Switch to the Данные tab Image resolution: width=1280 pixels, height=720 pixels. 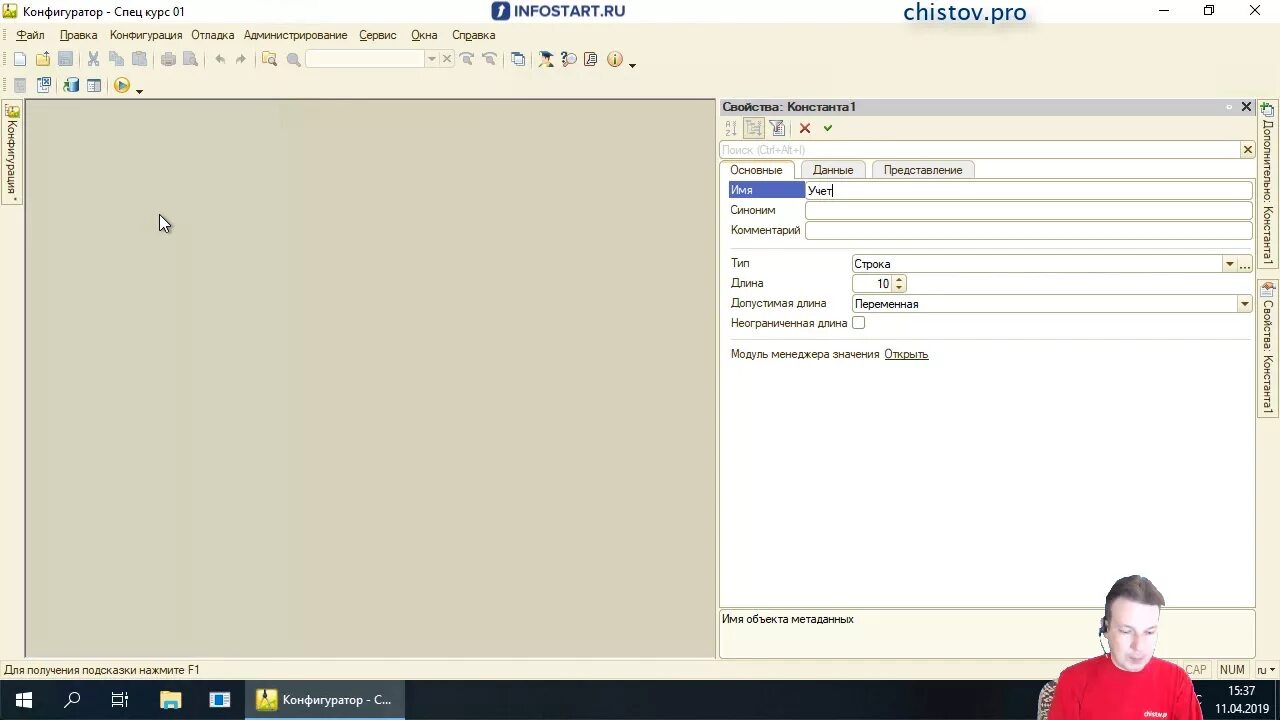coord(833,170)
